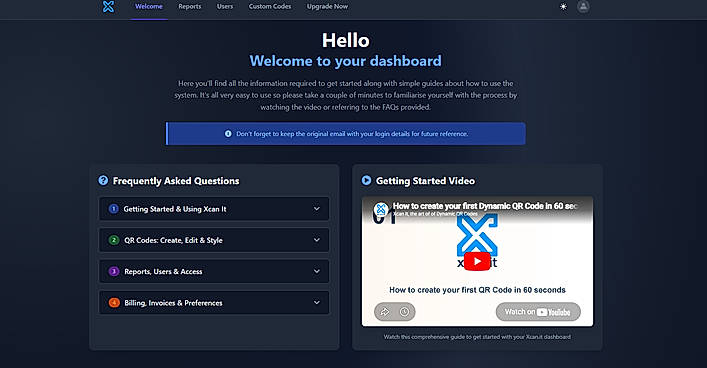Image resolution: width=707 pixels, height=368 pixels.
Task: Click the orange number 4 badge on Billing
Action: coord(114,303)
